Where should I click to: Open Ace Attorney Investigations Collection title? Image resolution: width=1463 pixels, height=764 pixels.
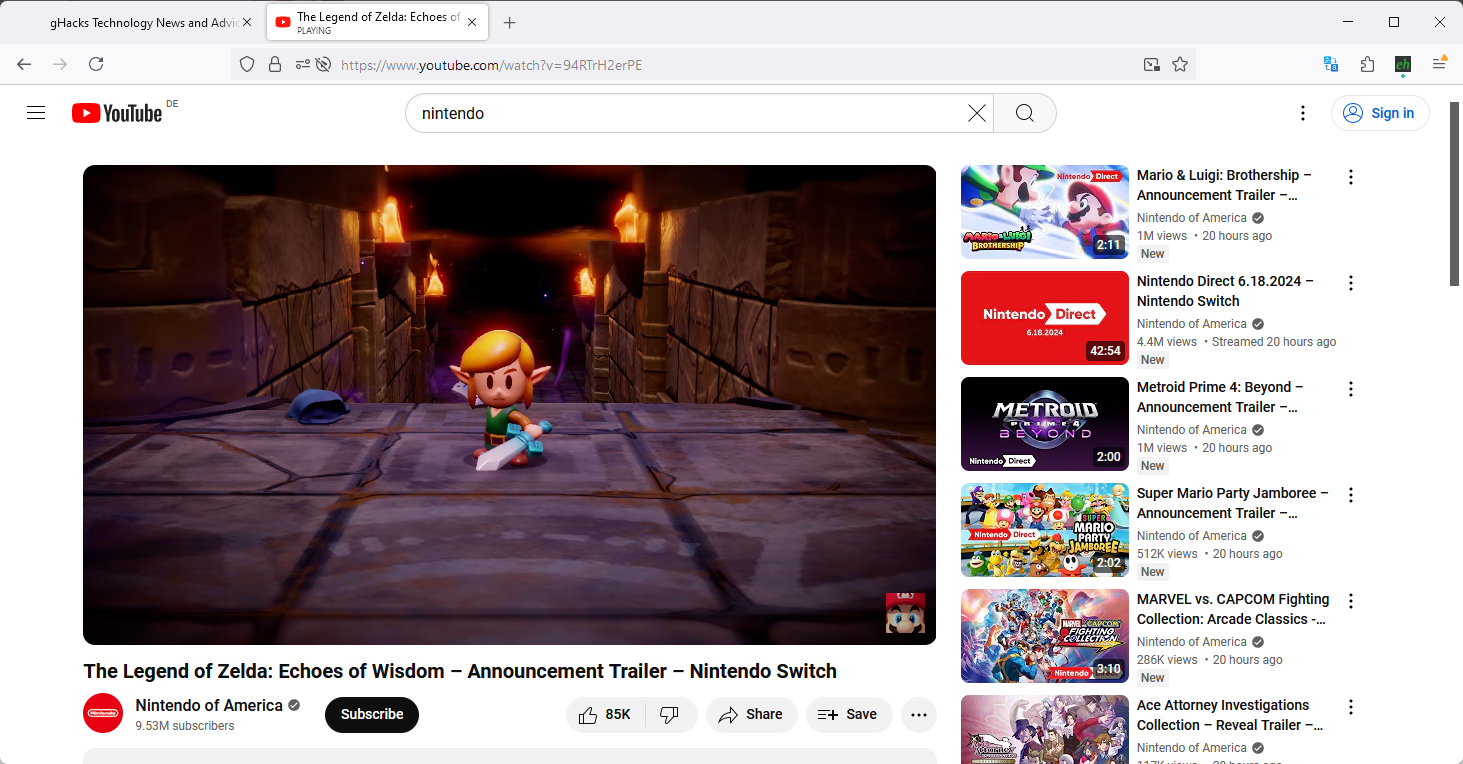pos(1230,715)
